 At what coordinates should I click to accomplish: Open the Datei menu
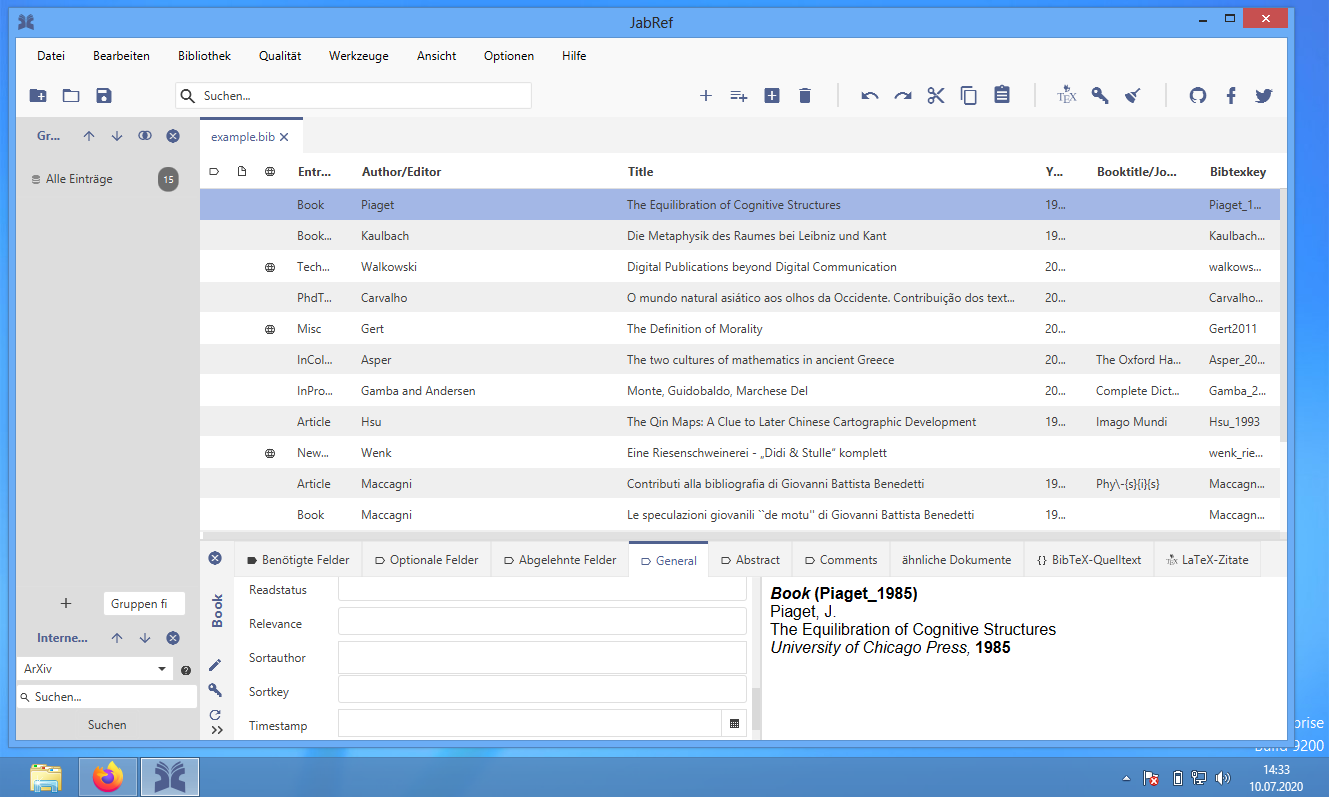point(51,56)
